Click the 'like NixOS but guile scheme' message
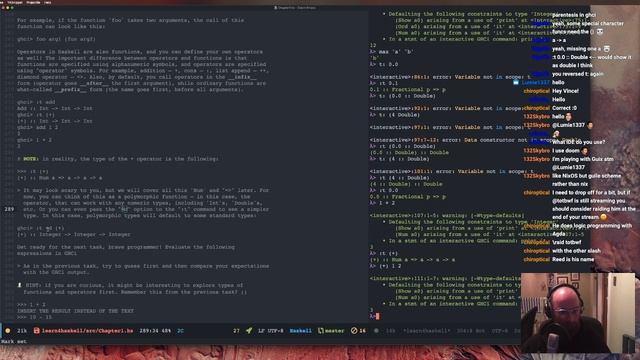The image size is (640, 360). pyautogui.click(x=586, y=176)
